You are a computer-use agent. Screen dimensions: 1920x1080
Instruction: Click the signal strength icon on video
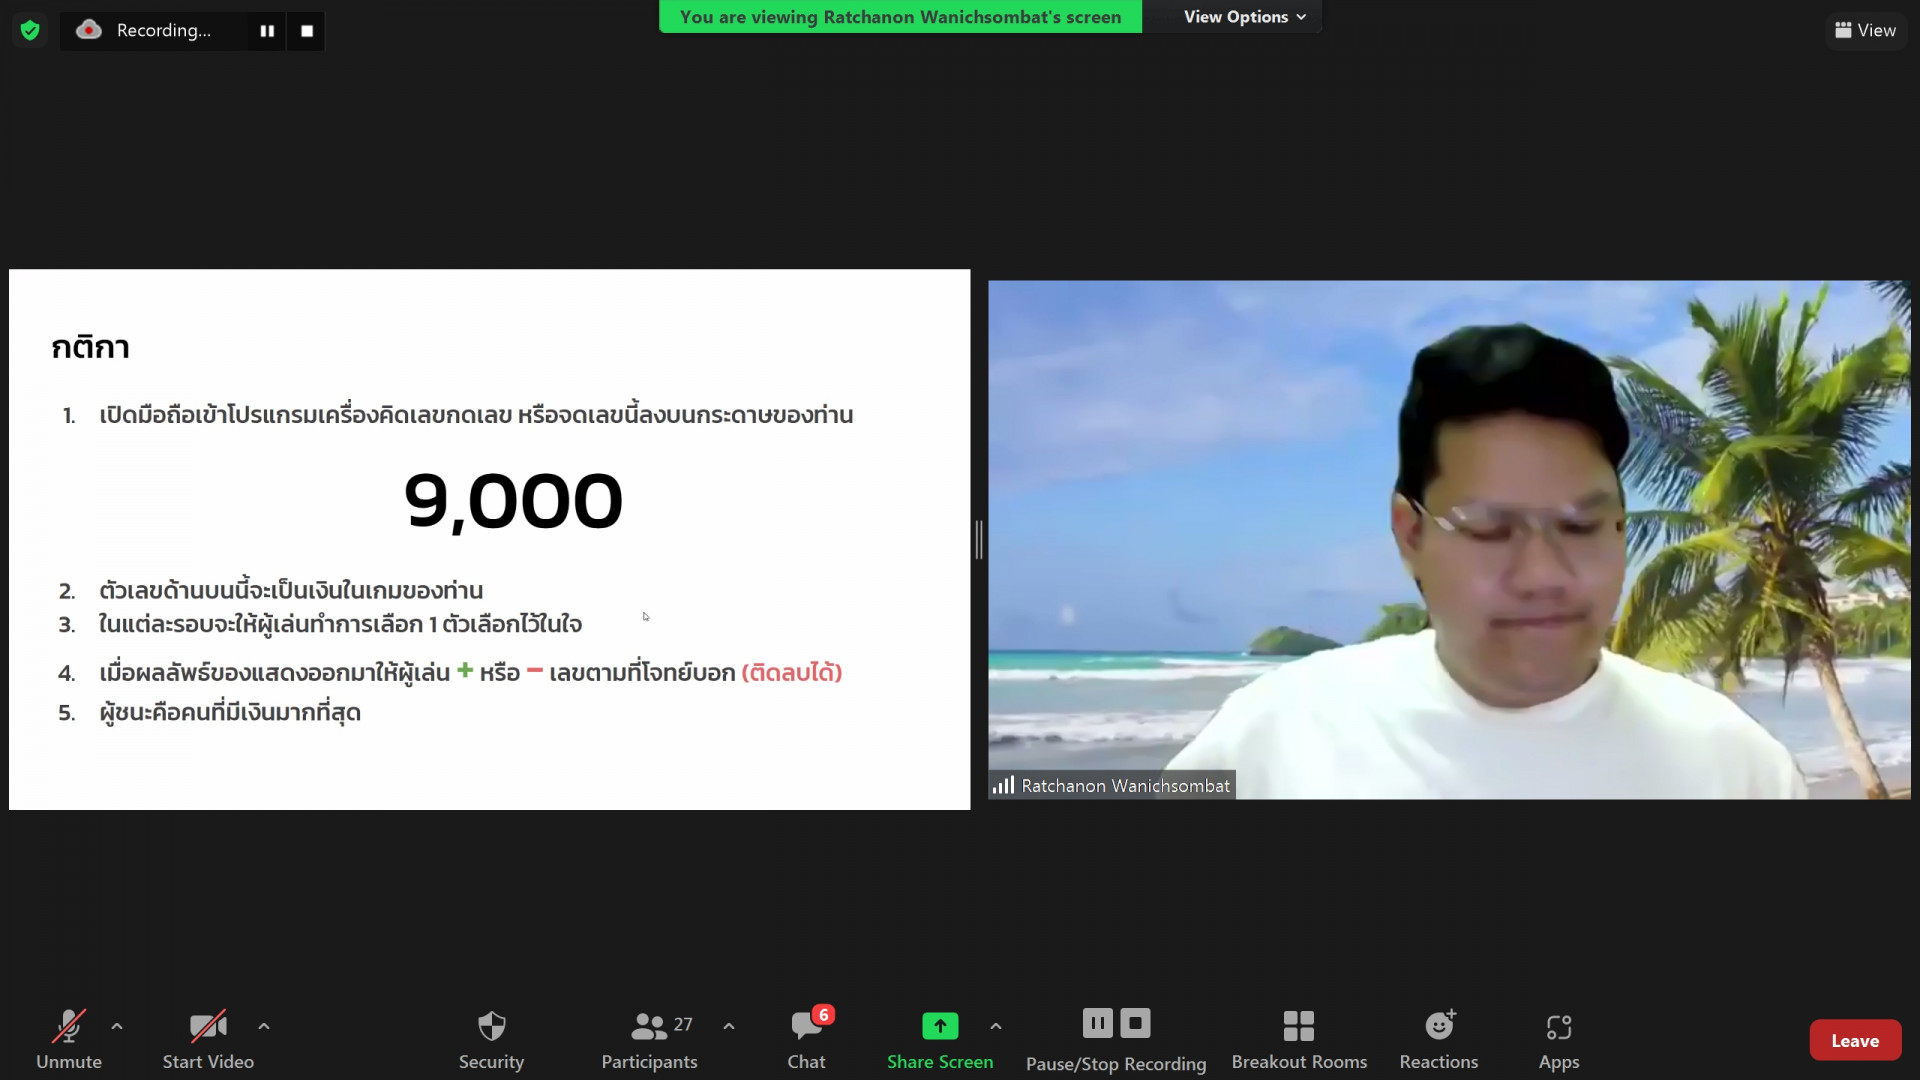(x=1003, y=786)
